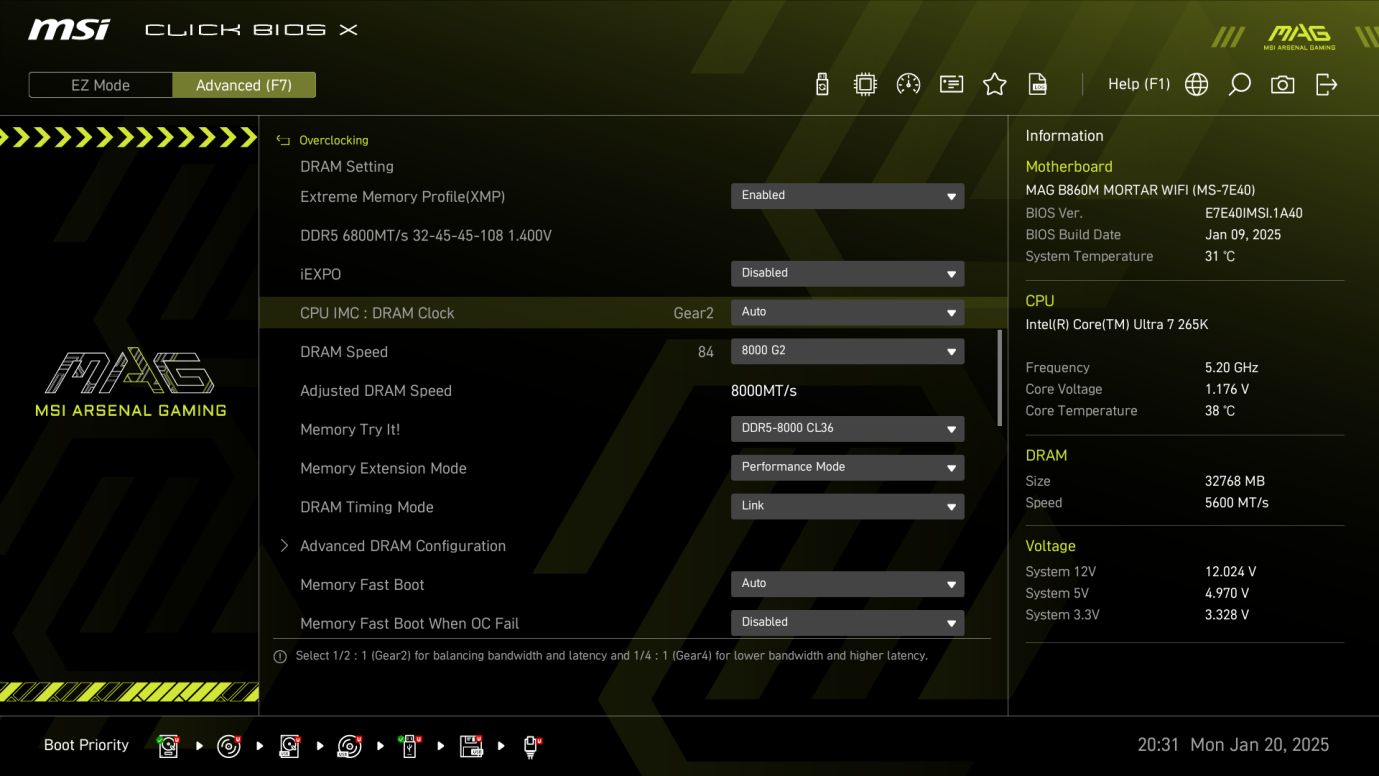Select the USB optical disc boot device
The height and width of the screenshot is (776, 1379).
349,746
